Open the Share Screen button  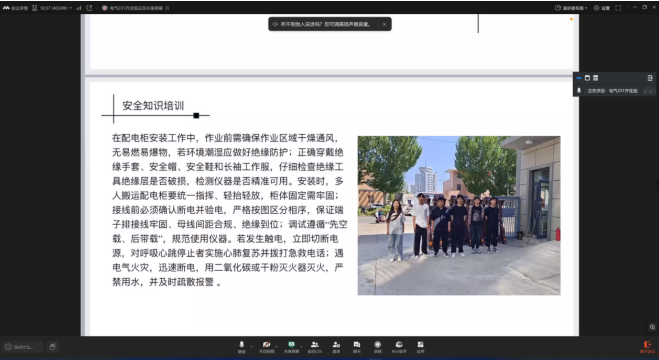click(x=291, y=347)
